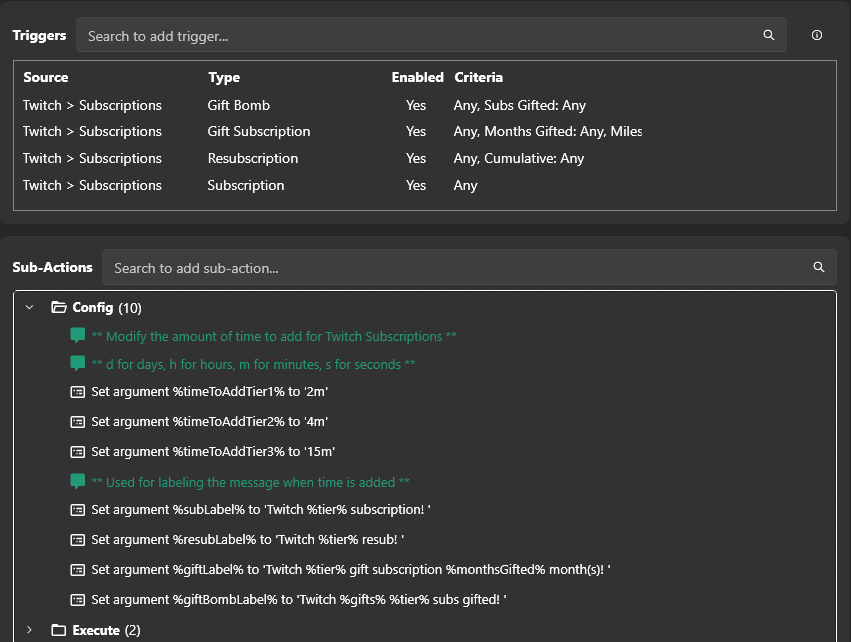Expand the Execute sub-action group
The height and width of the screenshot is (642, 851).
coord(29,630)
